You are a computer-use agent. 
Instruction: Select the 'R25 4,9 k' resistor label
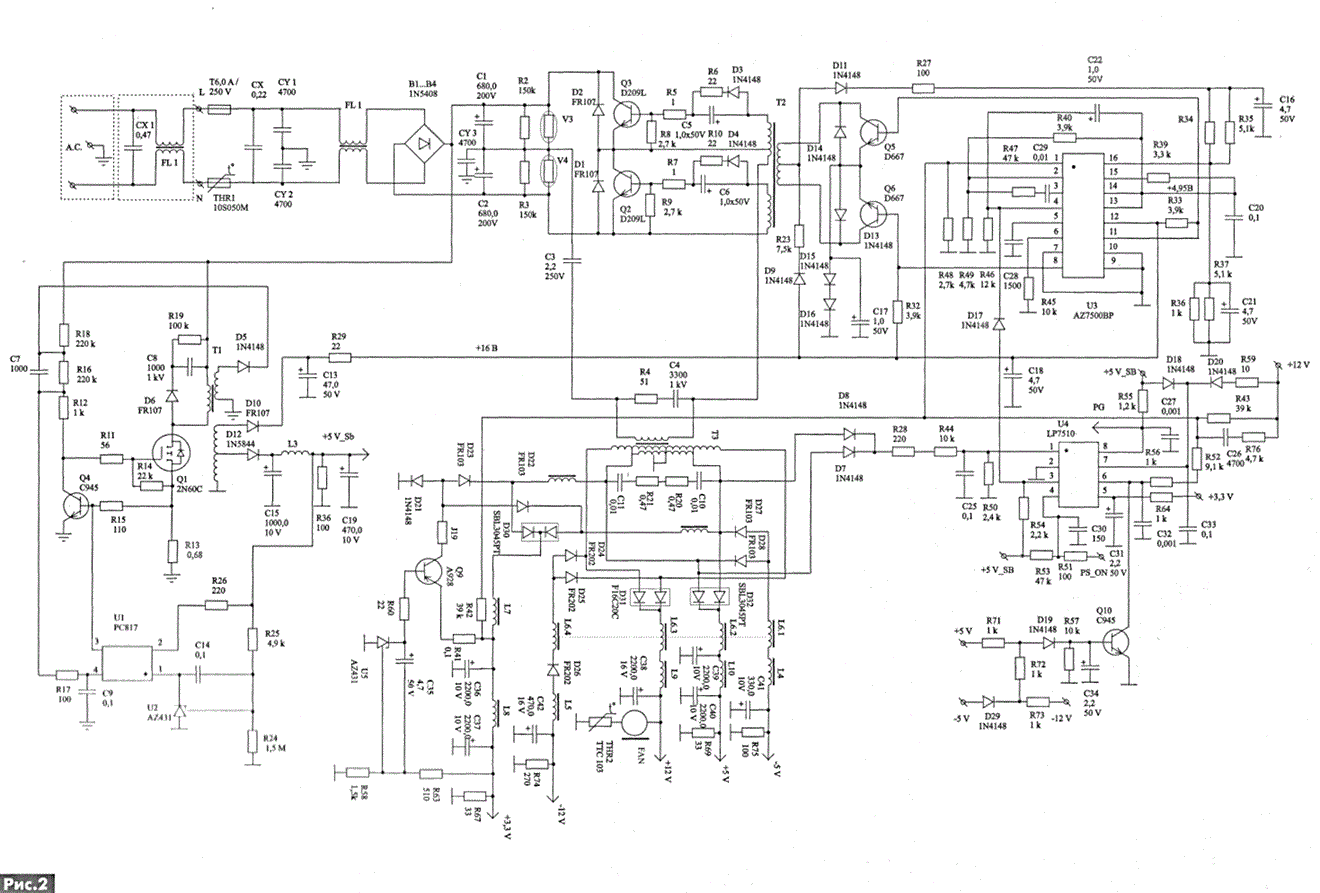coord(273,638)
